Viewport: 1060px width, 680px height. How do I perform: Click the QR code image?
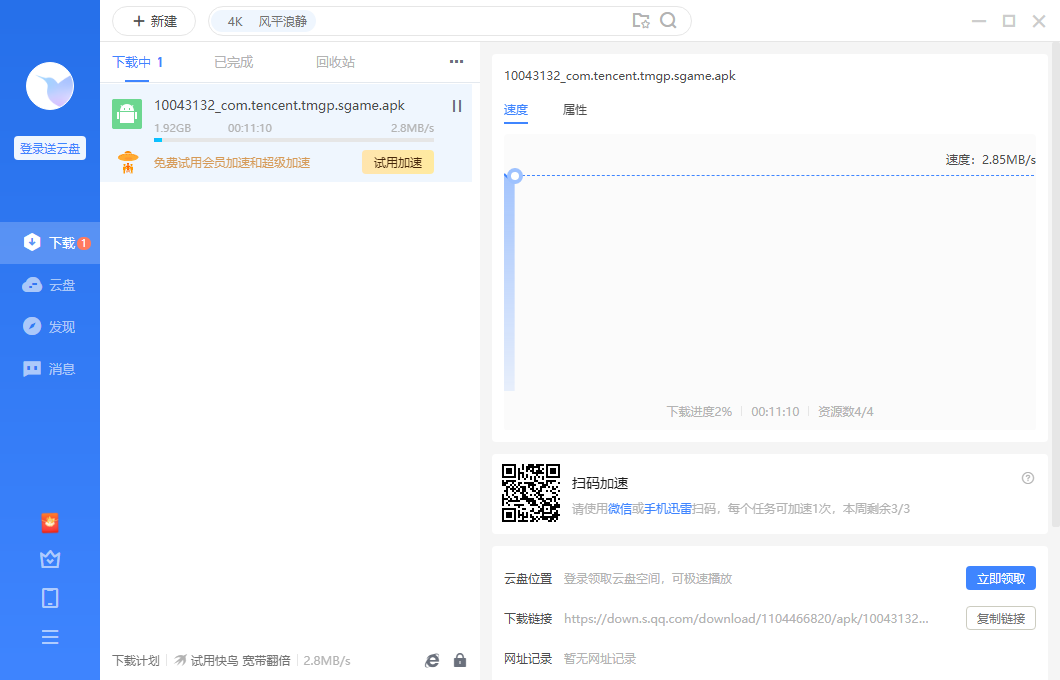(531, 493)
